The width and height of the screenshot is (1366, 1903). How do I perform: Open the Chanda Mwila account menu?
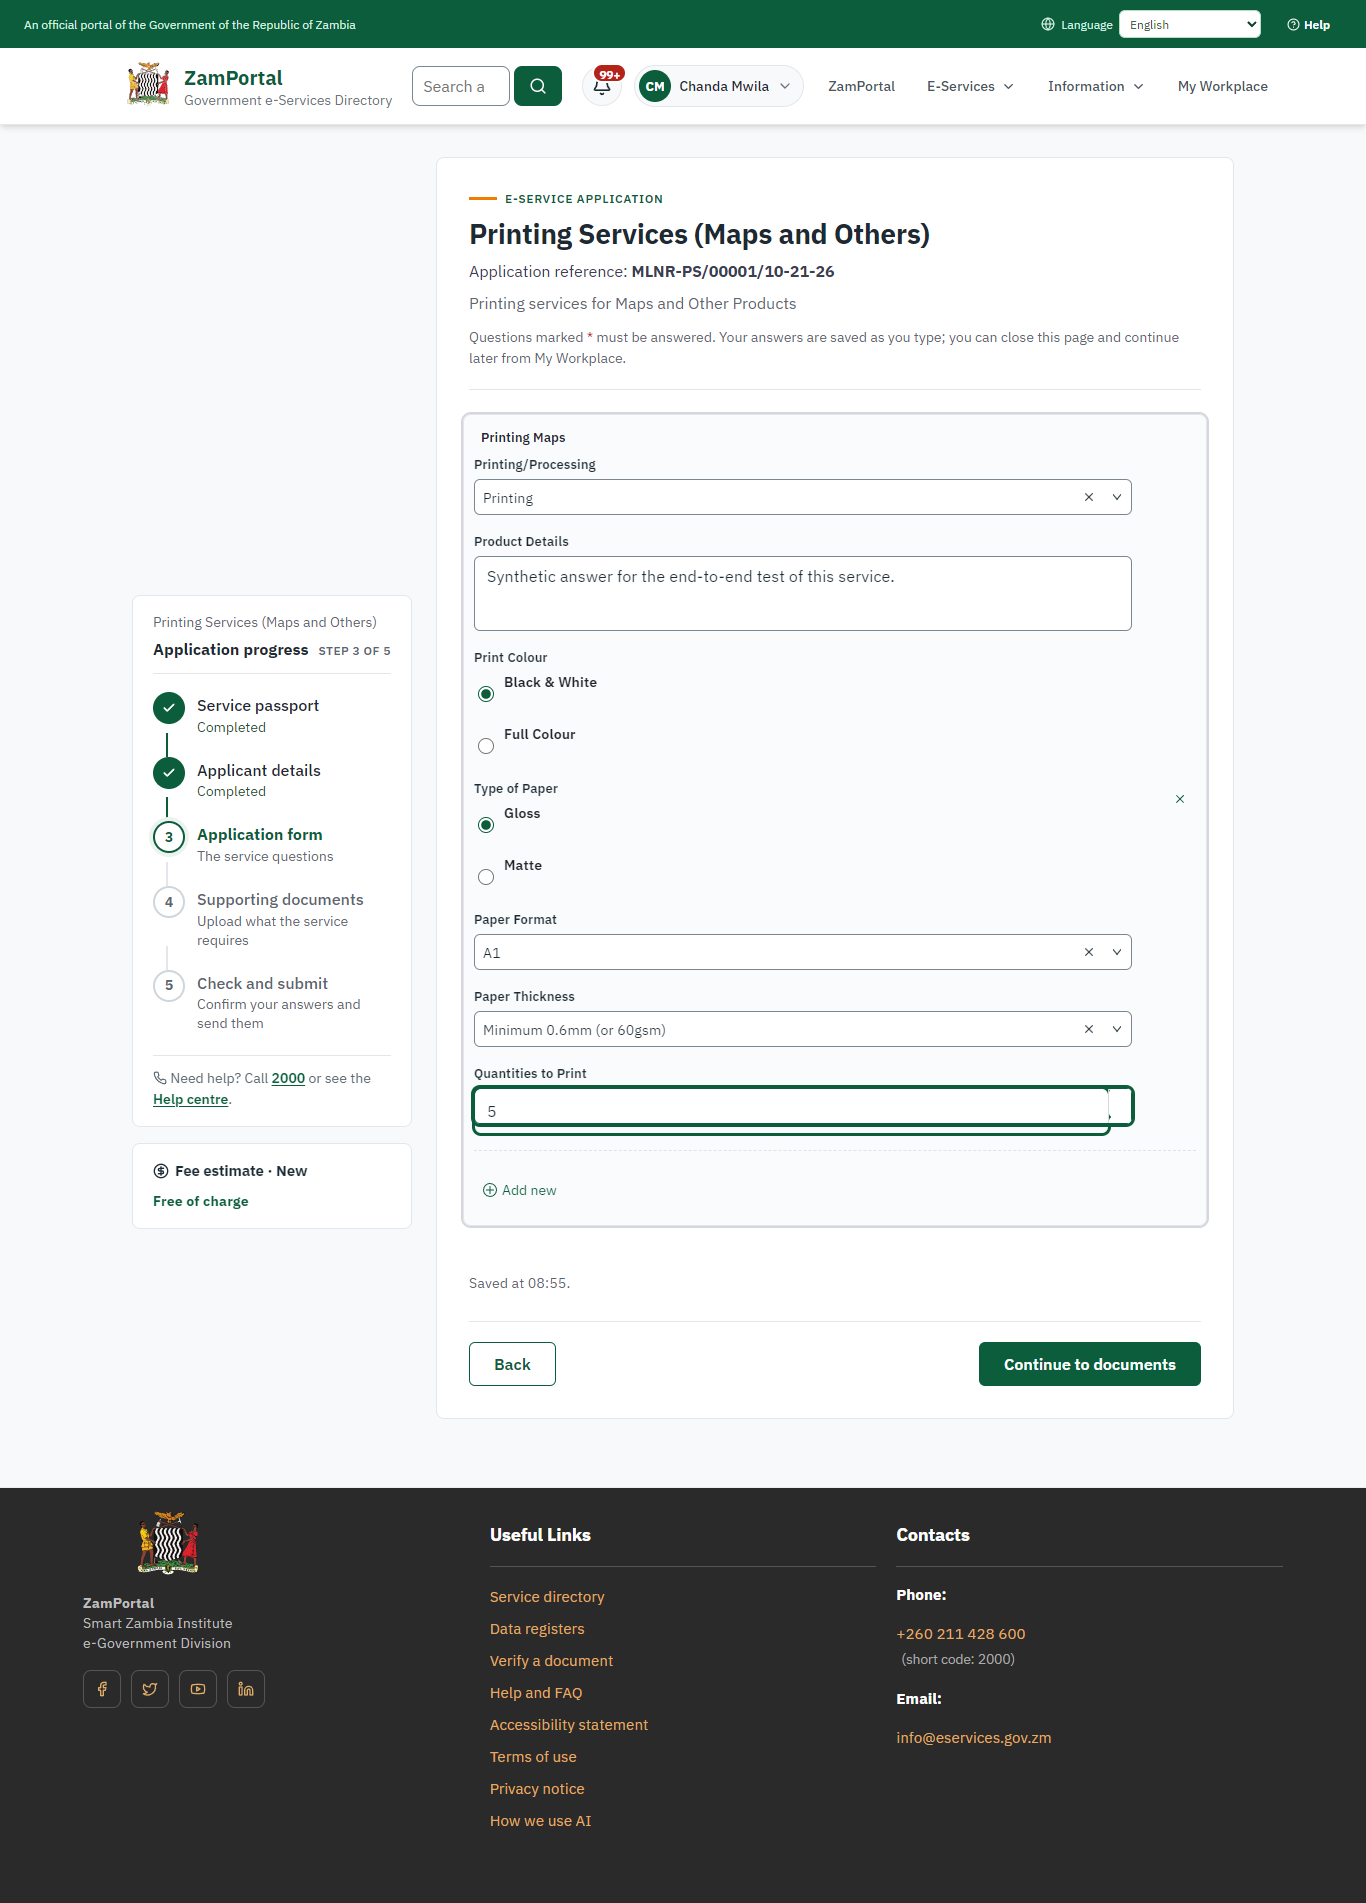tap(719, 86)
